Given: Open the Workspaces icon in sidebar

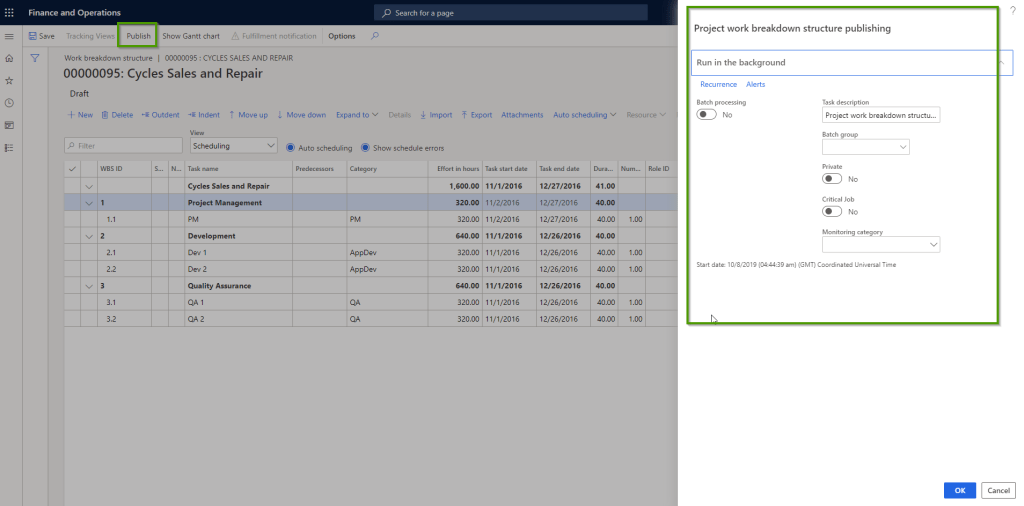Looking at the screenshot, I should pos(9,125).
